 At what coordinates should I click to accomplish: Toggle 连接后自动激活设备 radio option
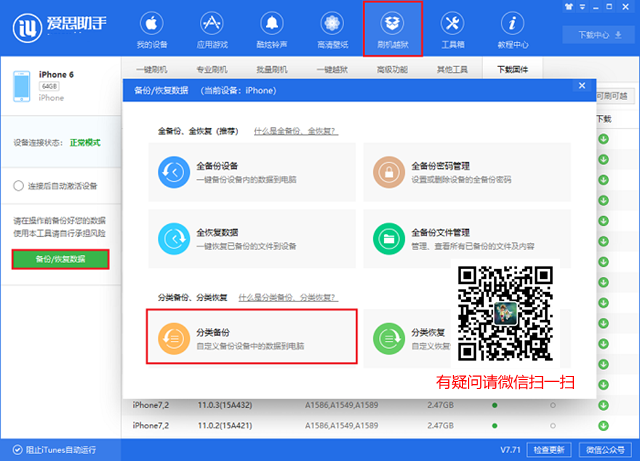(x=18, y=186)
